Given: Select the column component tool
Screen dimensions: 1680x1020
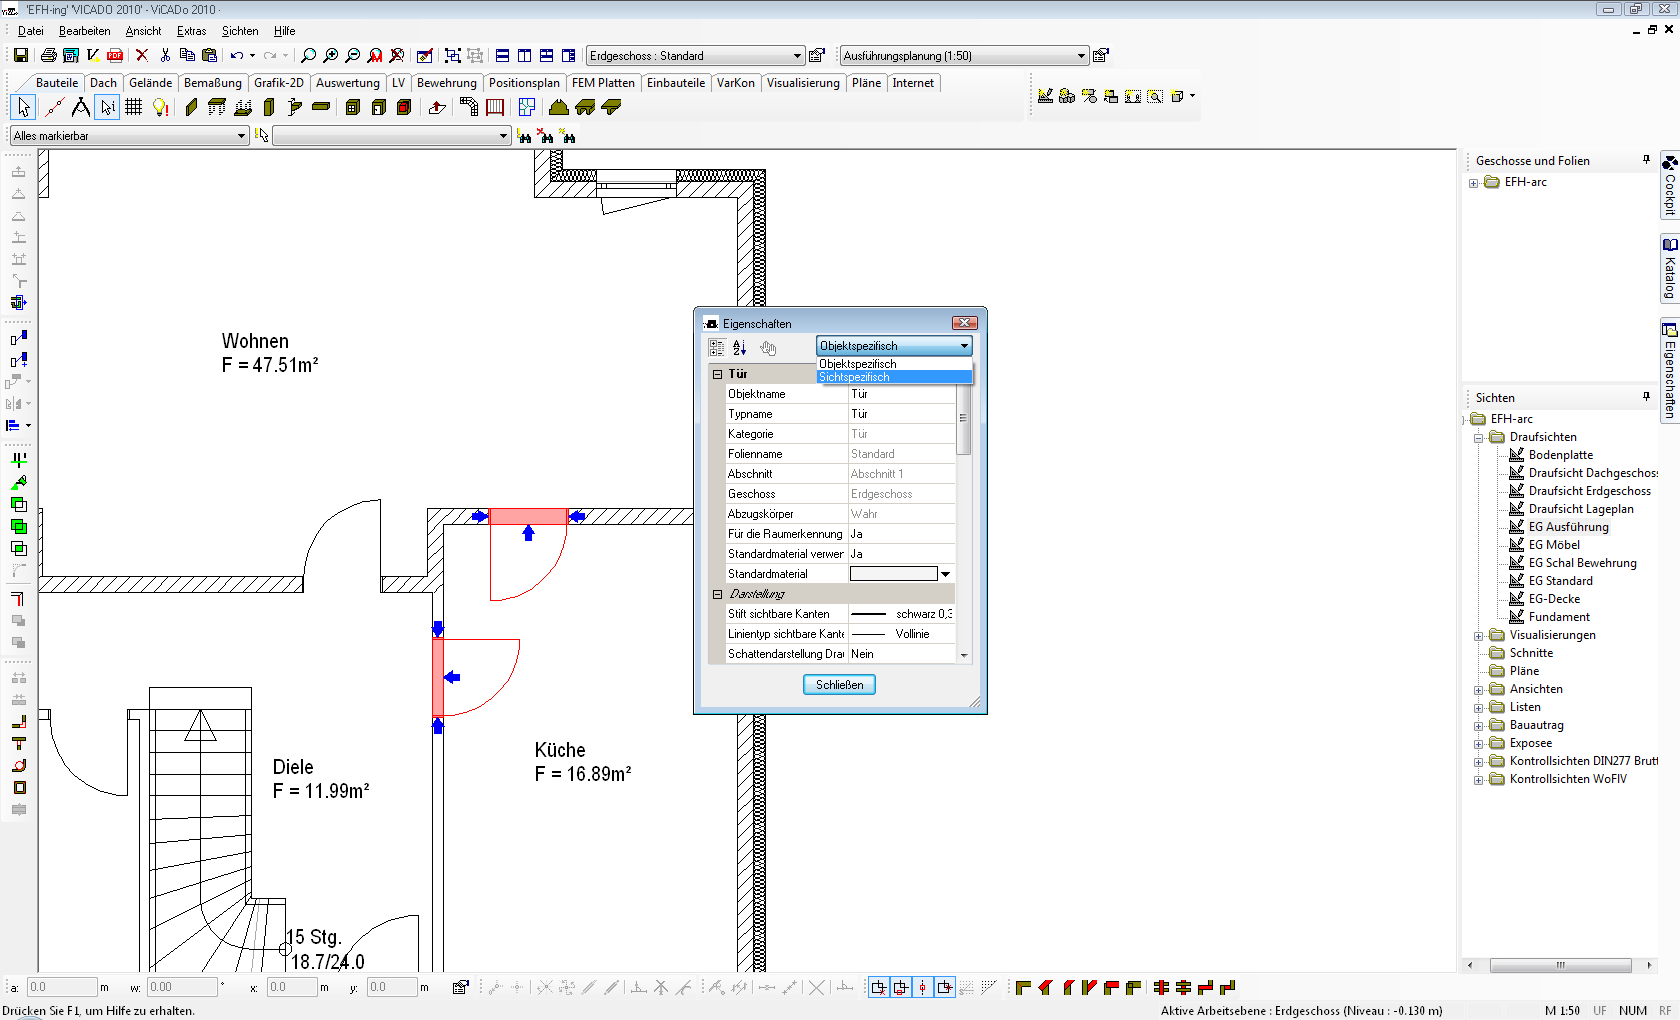Looking at the screenshot, I should click(268, 107).
